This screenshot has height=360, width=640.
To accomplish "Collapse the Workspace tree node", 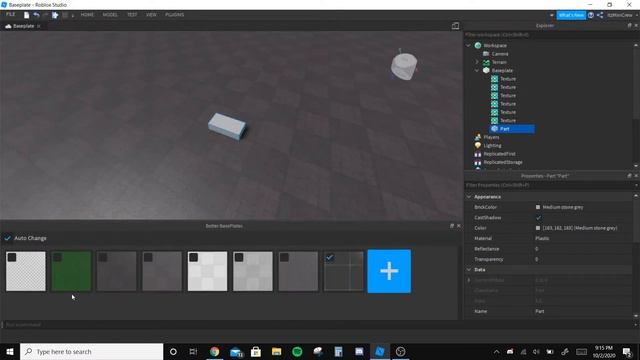I will [x=469, y=45].
